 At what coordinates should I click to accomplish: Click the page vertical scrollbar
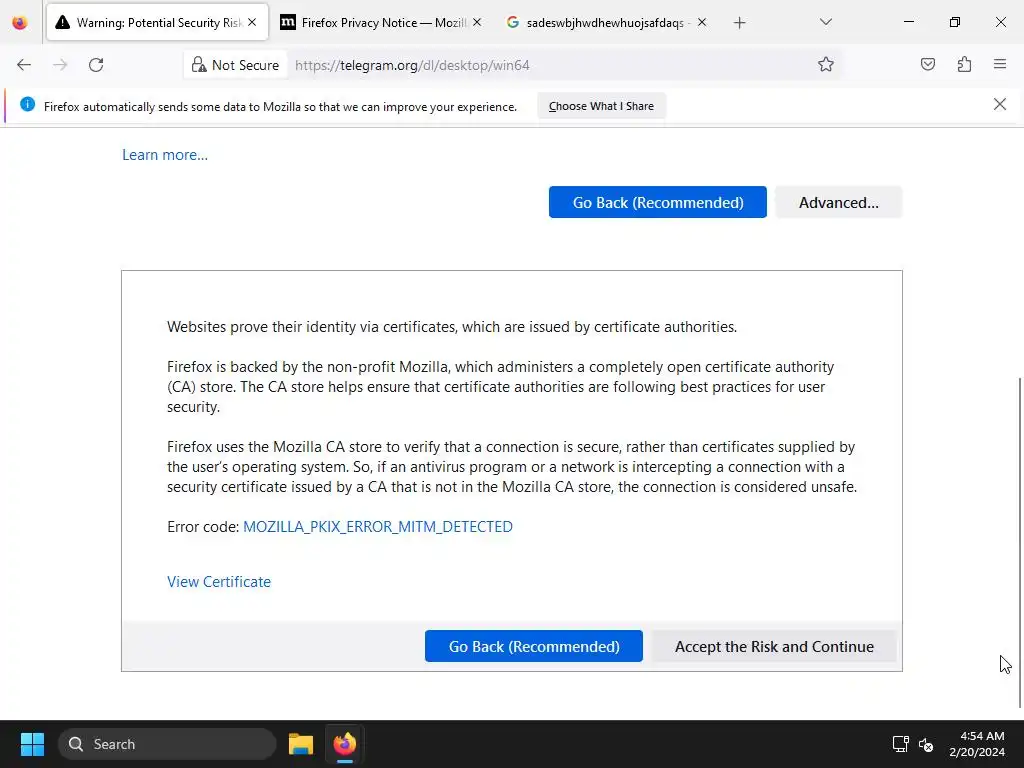tap(1020, 542)
